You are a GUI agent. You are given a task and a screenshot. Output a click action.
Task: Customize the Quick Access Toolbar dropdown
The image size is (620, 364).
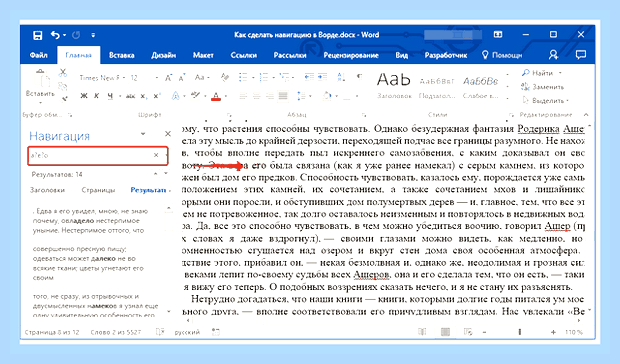[x=93, y=35]
